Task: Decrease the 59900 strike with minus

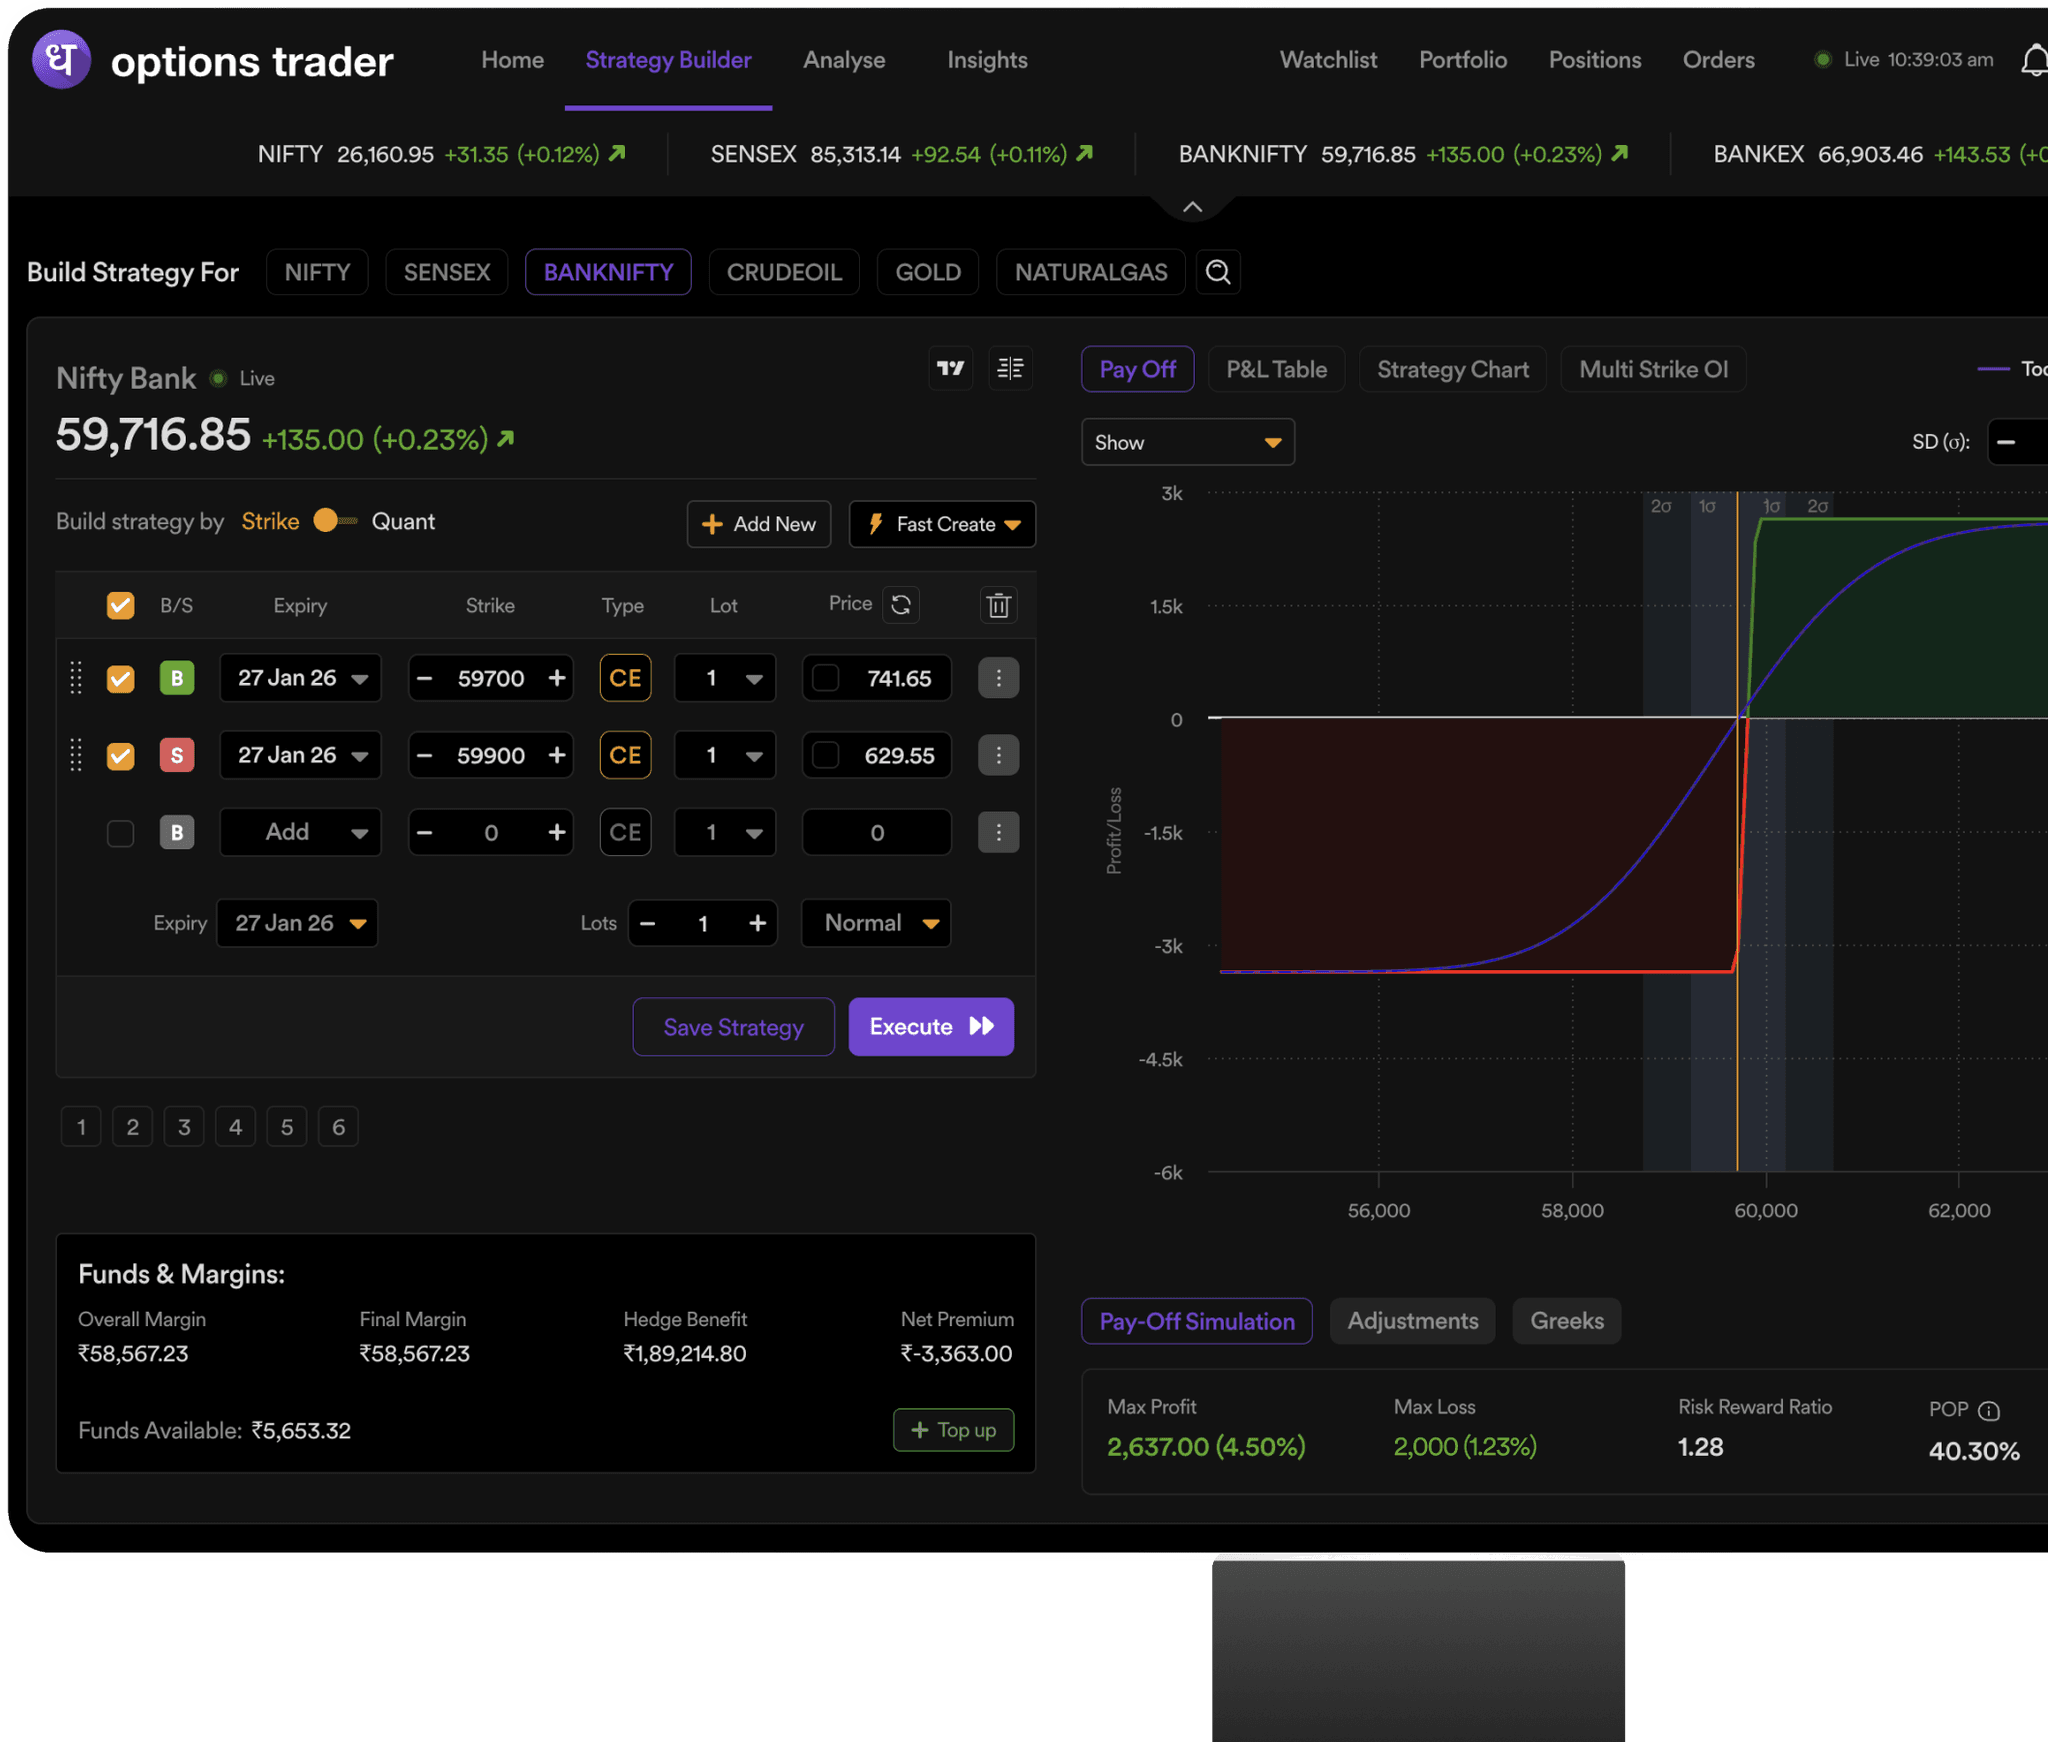Action: point(424,755)
